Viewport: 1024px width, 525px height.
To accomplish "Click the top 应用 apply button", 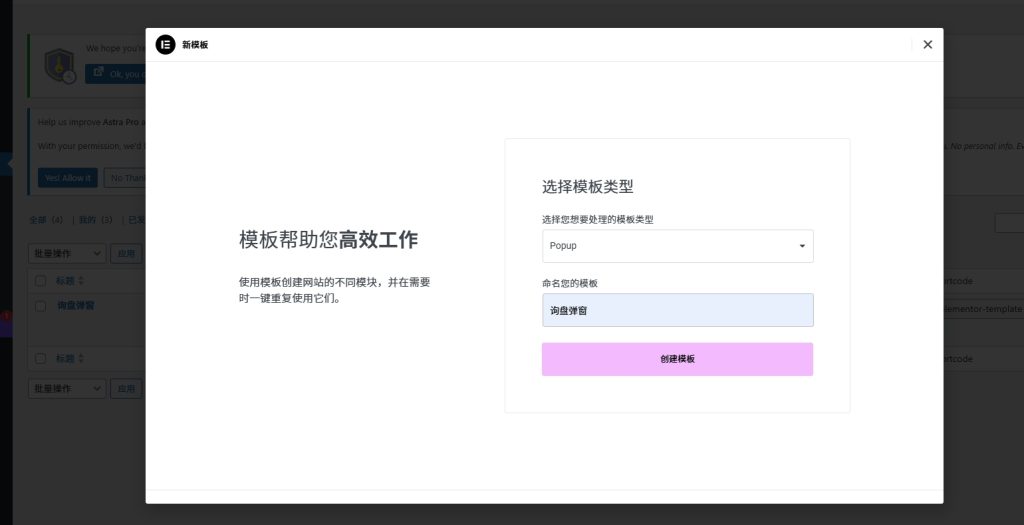I will (126, 253).
